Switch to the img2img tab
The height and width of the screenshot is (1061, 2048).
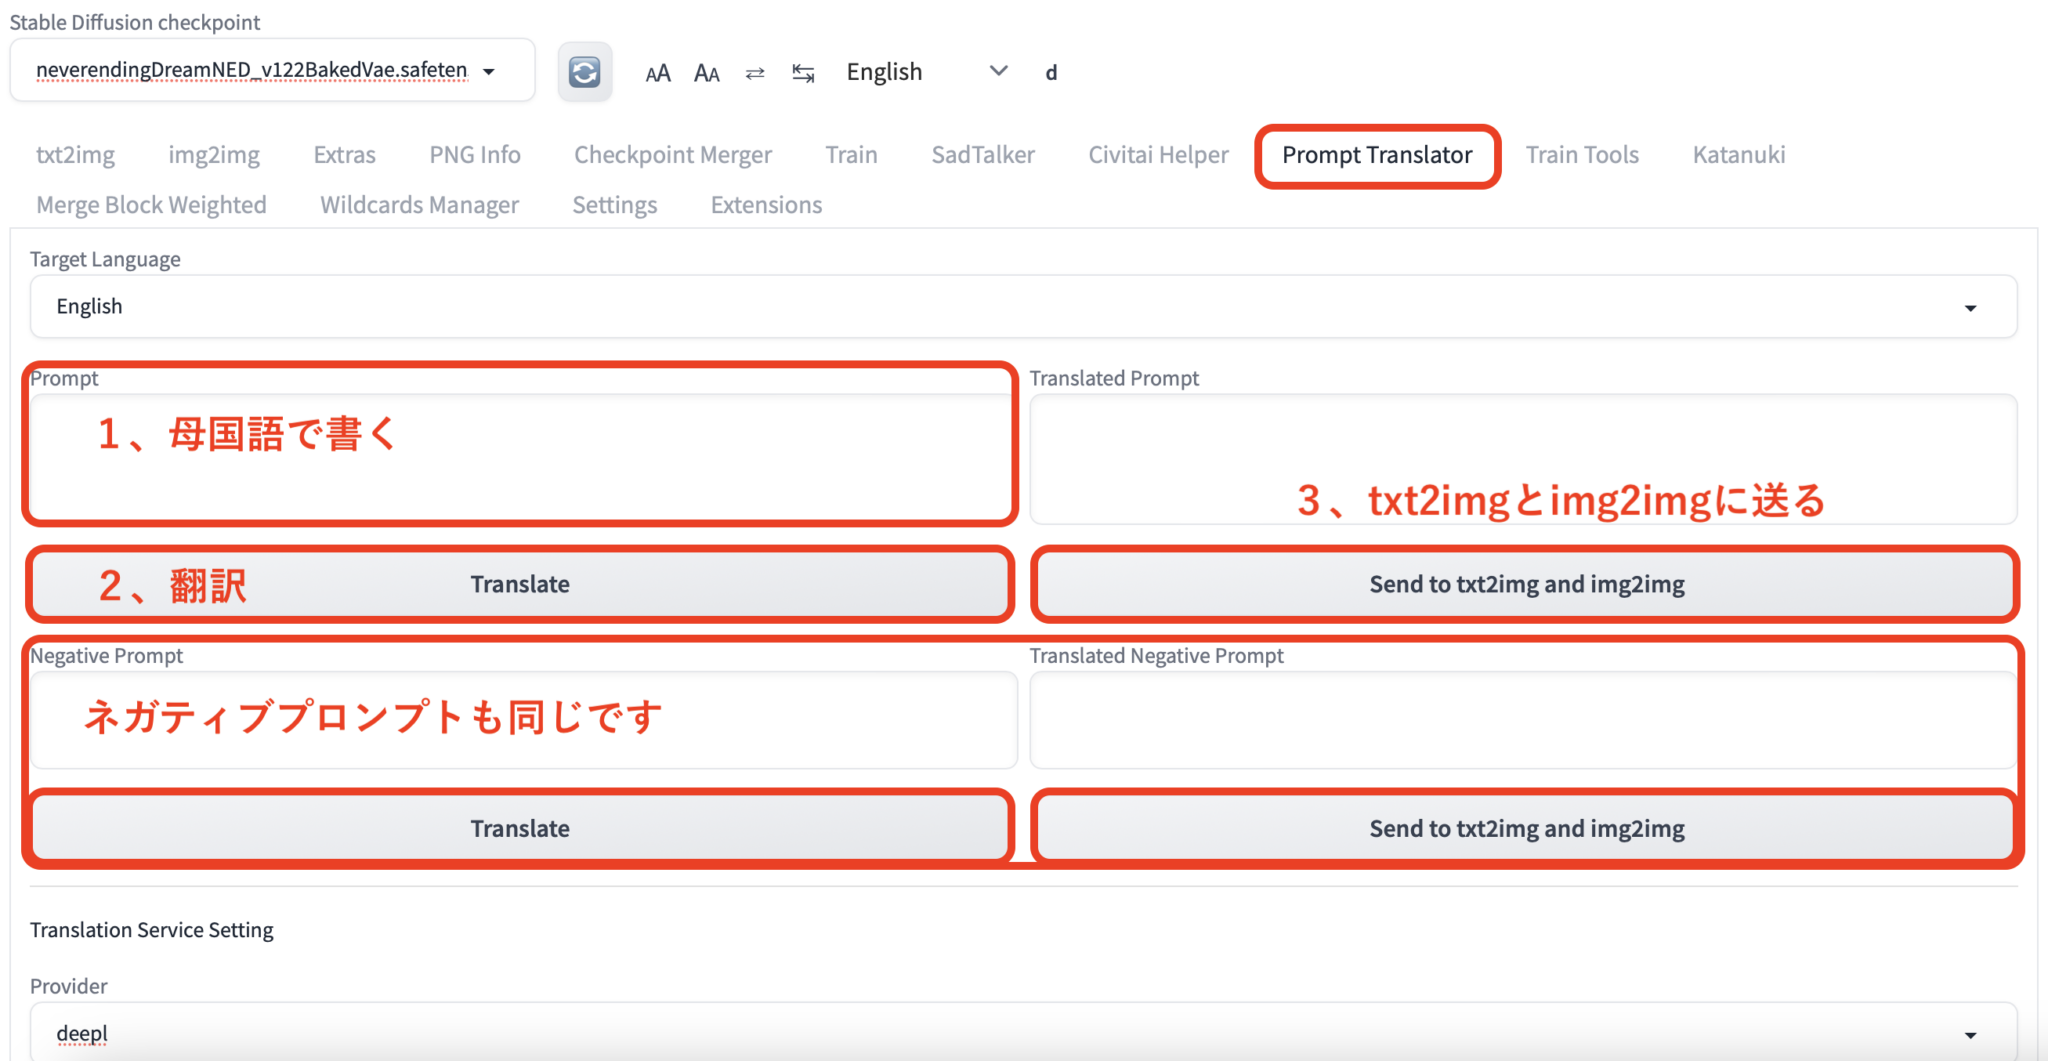point(213,154)
